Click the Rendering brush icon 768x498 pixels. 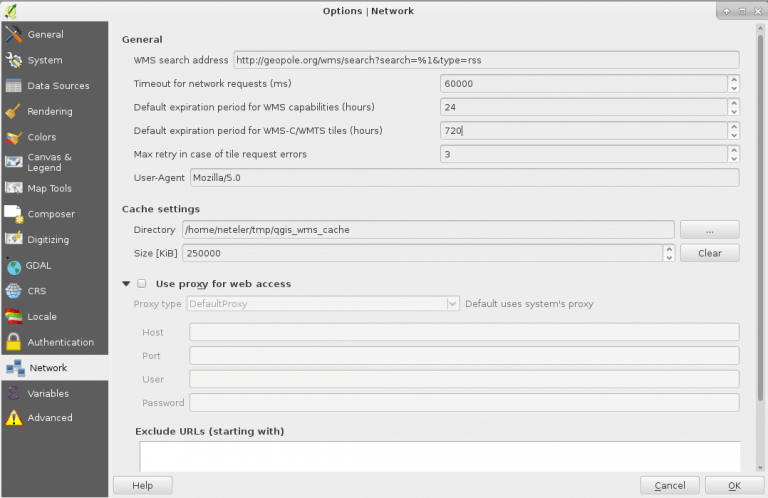point(13,111)
